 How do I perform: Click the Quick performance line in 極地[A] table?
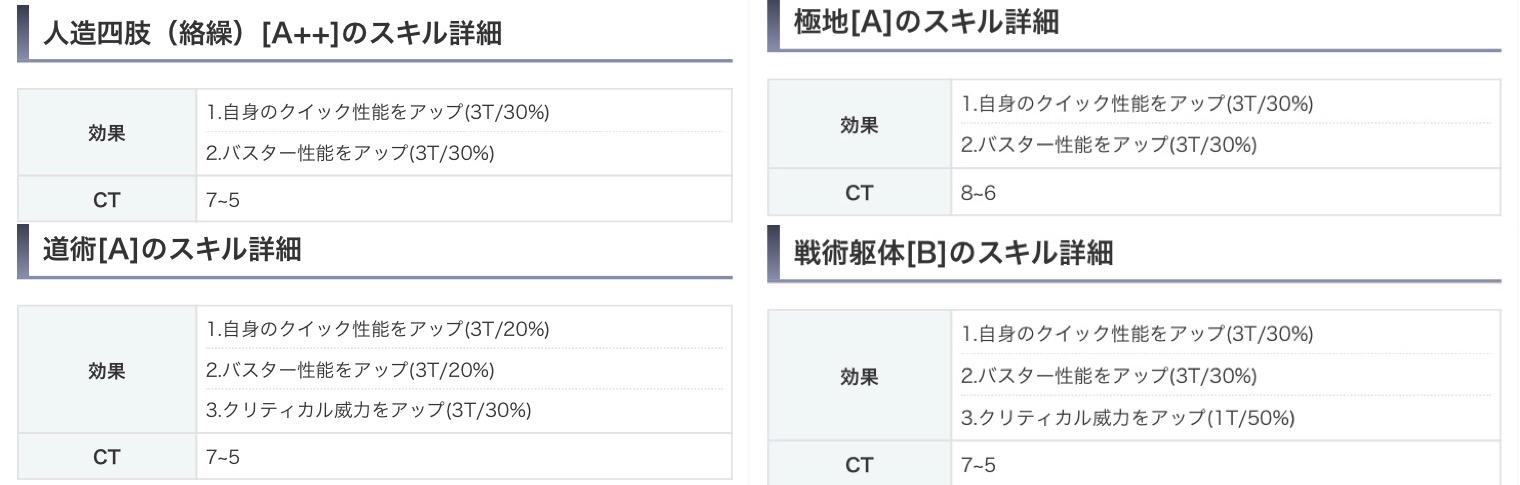[x=1137, y=103]
